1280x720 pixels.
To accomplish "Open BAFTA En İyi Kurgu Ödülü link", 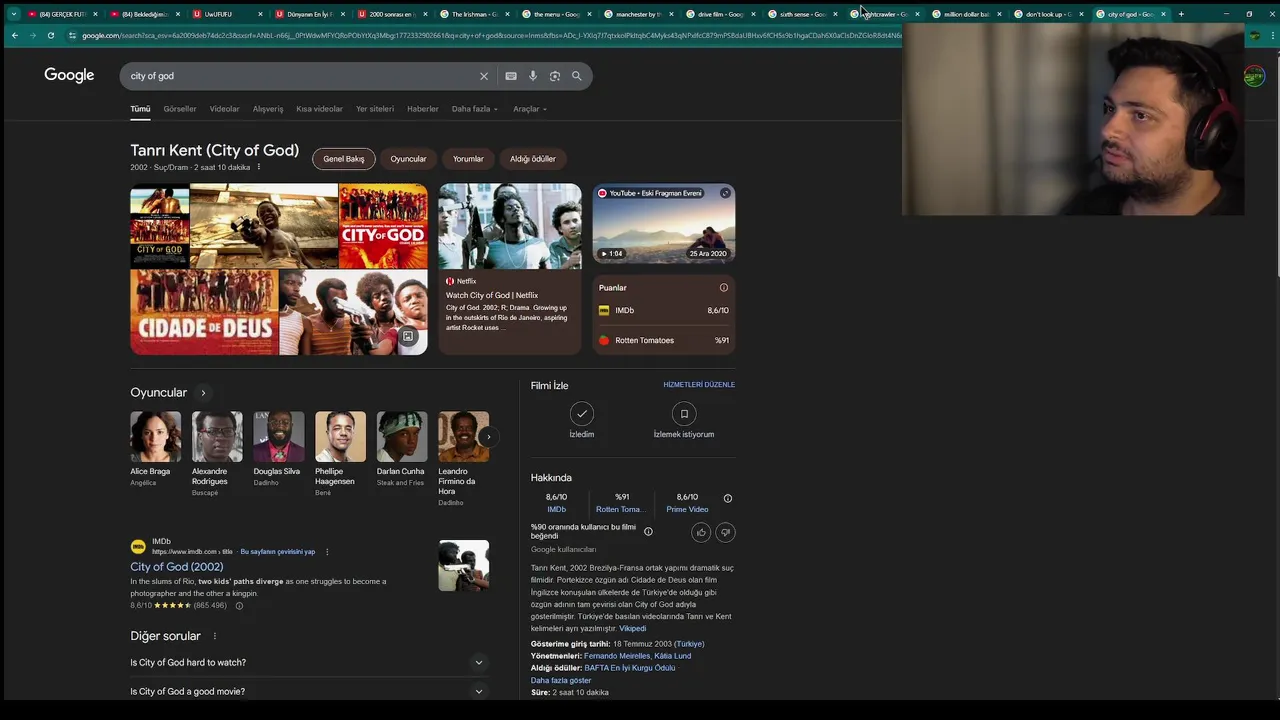I will coord(630,668).
